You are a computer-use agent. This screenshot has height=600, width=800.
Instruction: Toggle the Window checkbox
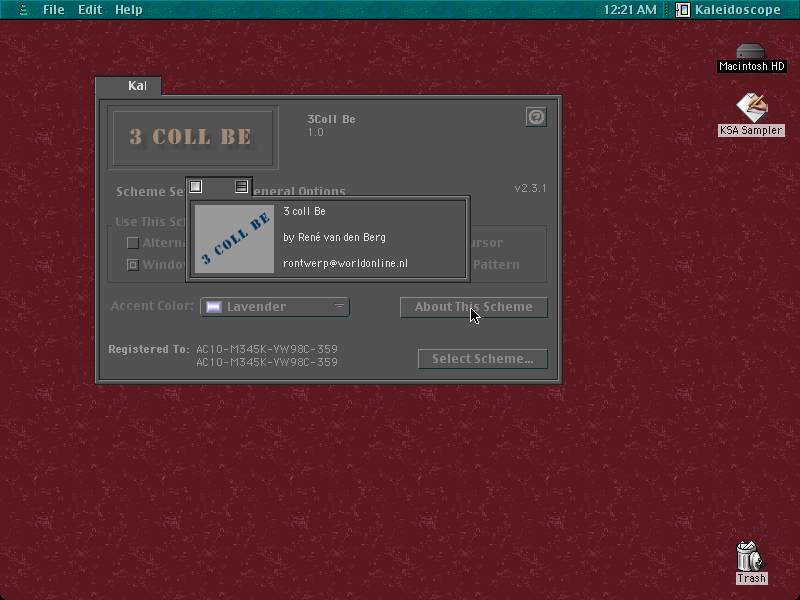133,265
